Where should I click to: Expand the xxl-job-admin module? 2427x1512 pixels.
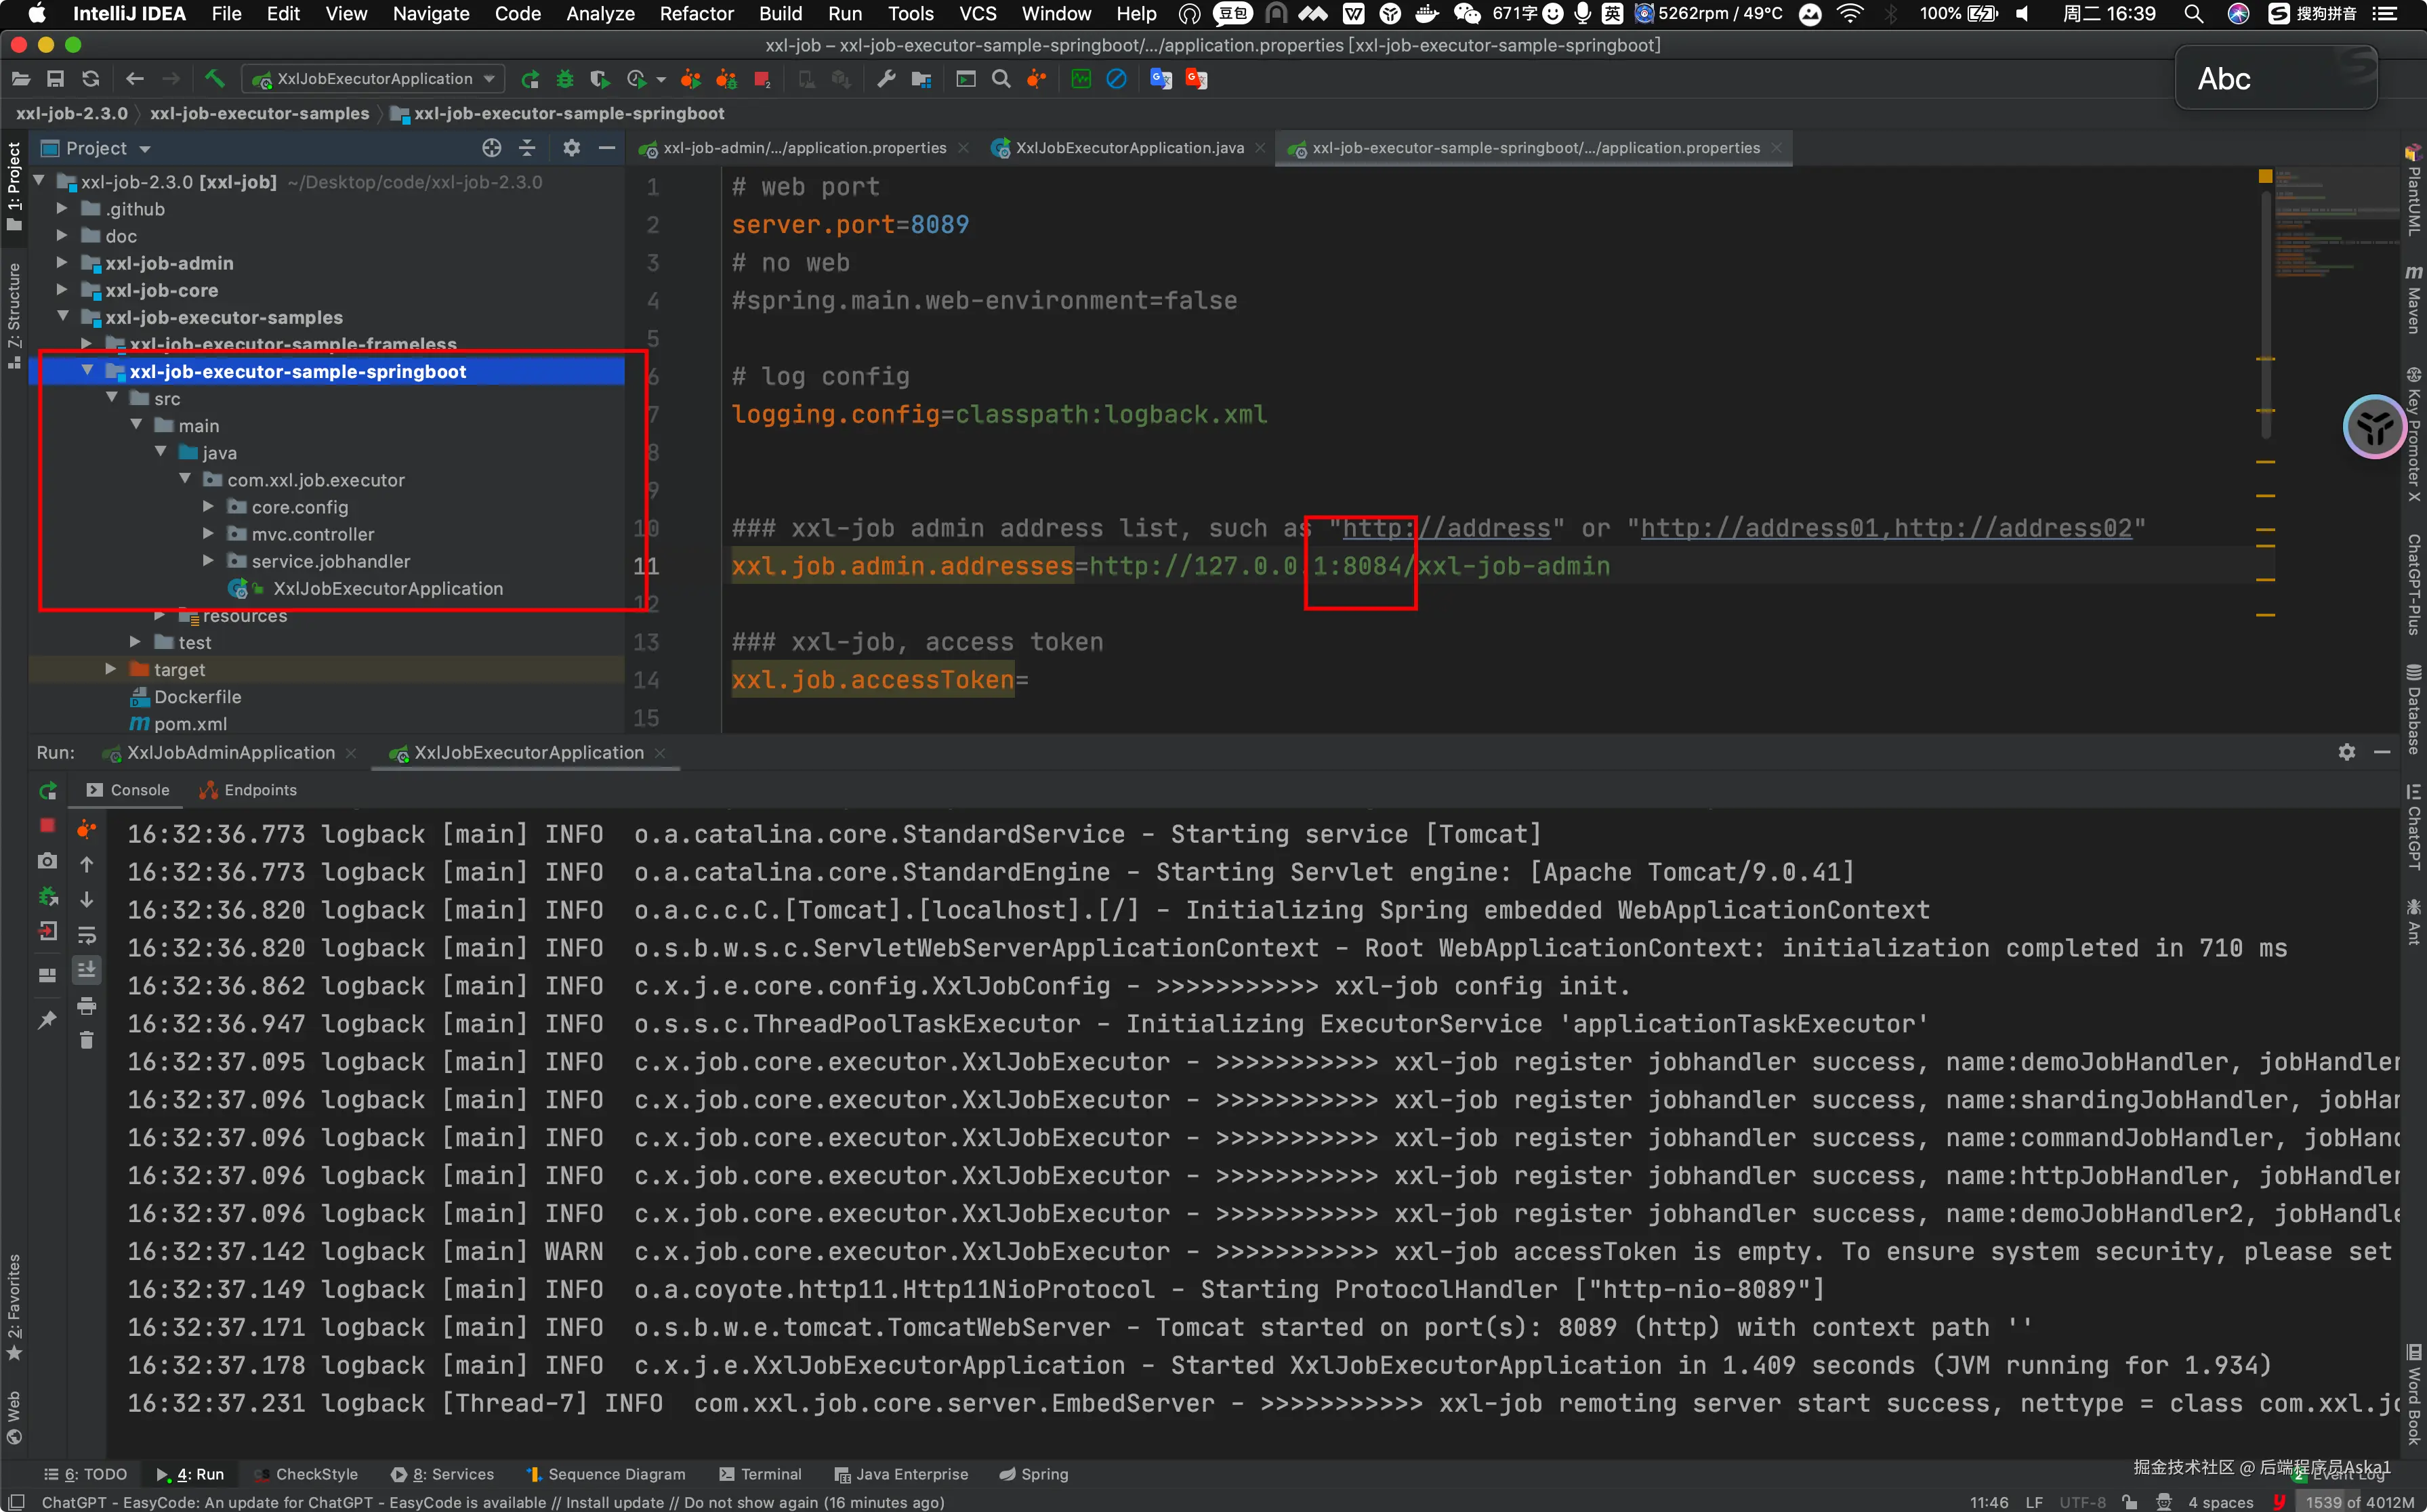(62, 262)
